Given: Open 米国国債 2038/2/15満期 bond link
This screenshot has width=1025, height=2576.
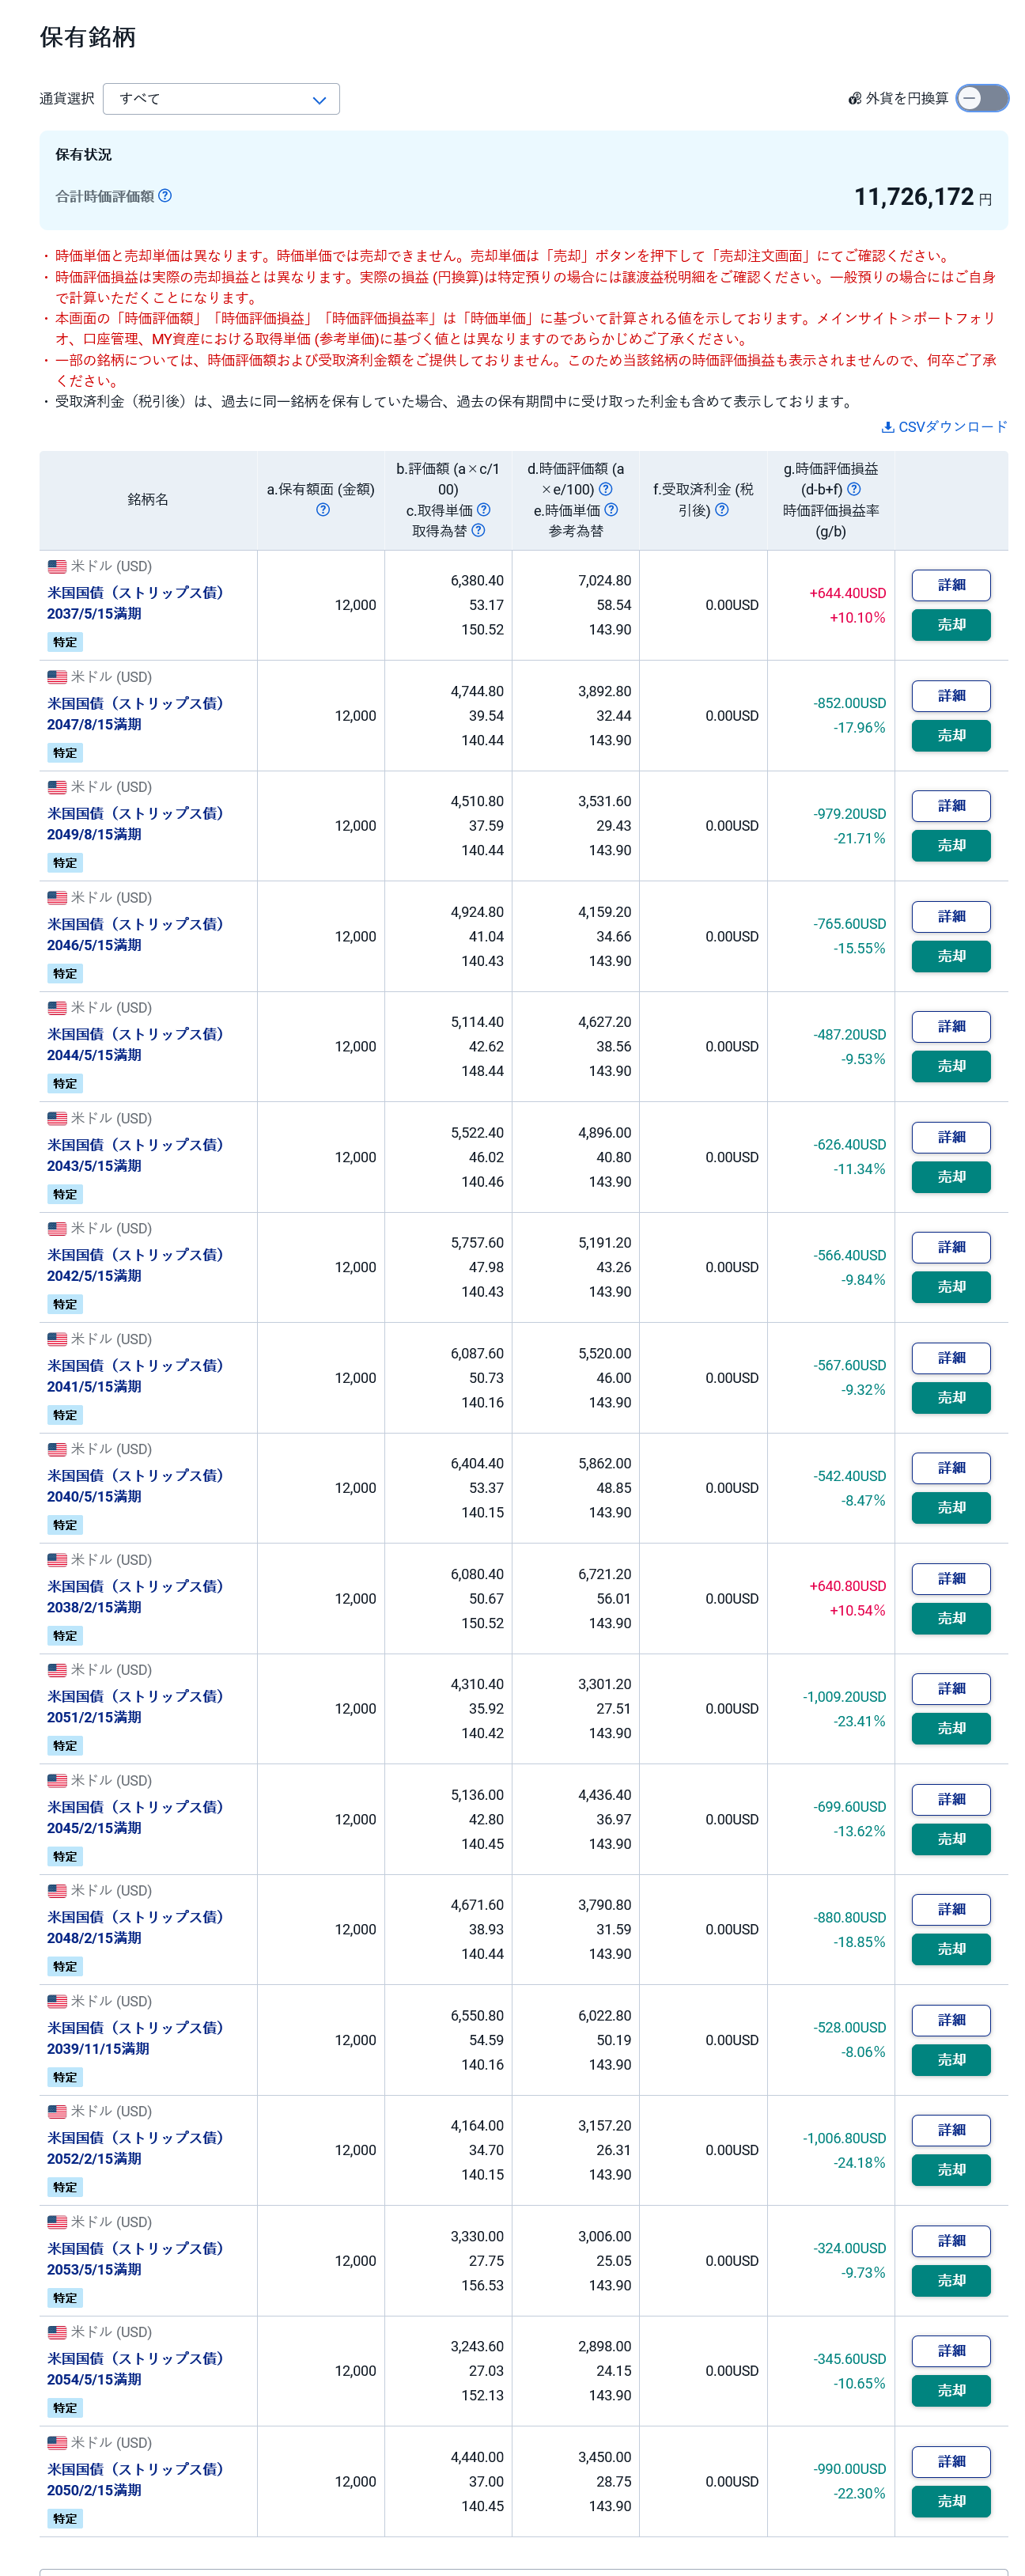Looking at the screenshot, I should point(135,1597).
